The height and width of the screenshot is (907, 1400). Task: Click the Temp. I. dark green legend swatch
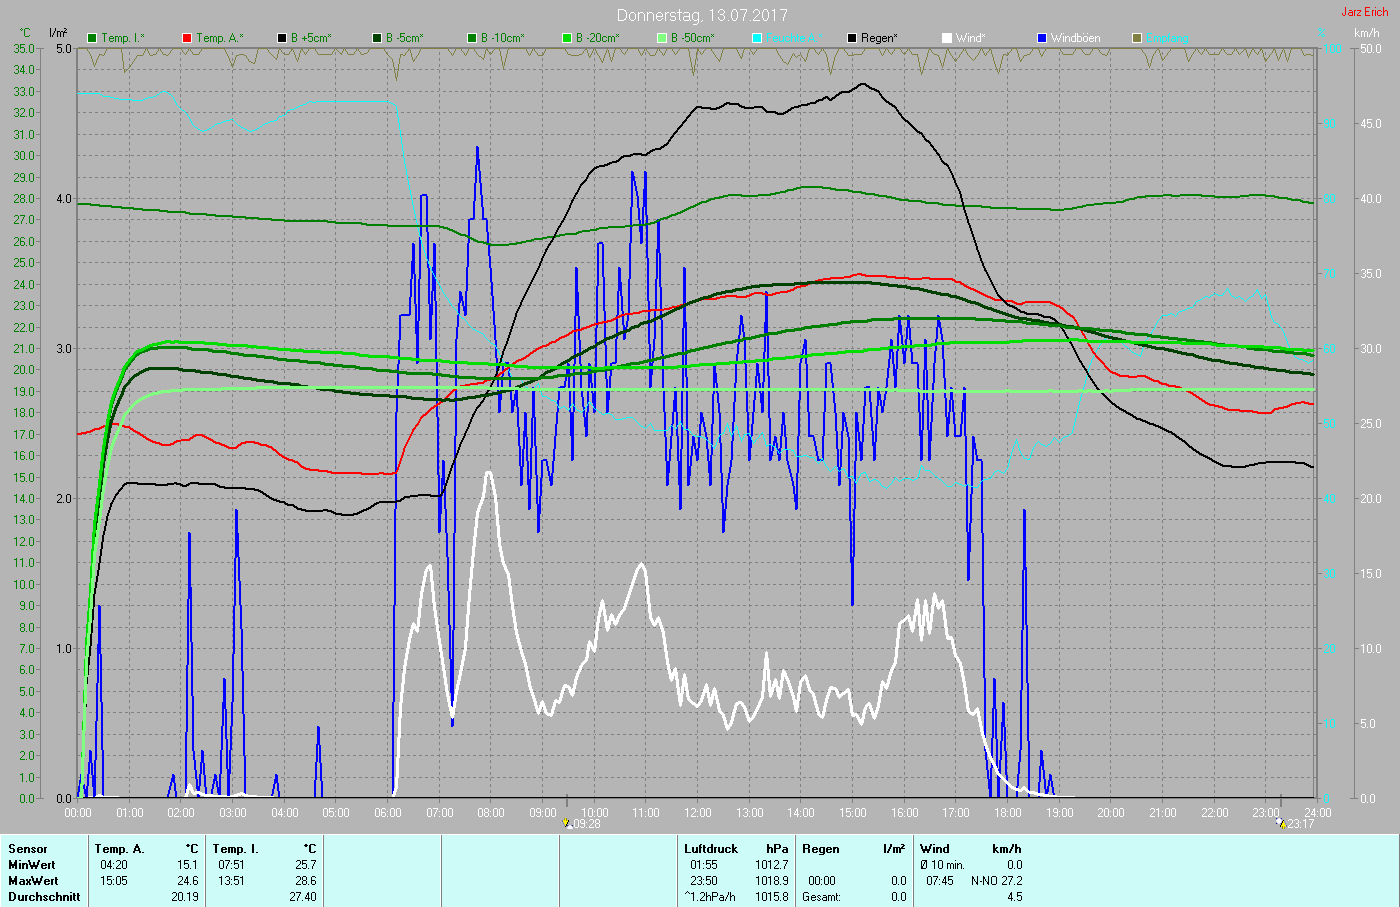[93, 38]
